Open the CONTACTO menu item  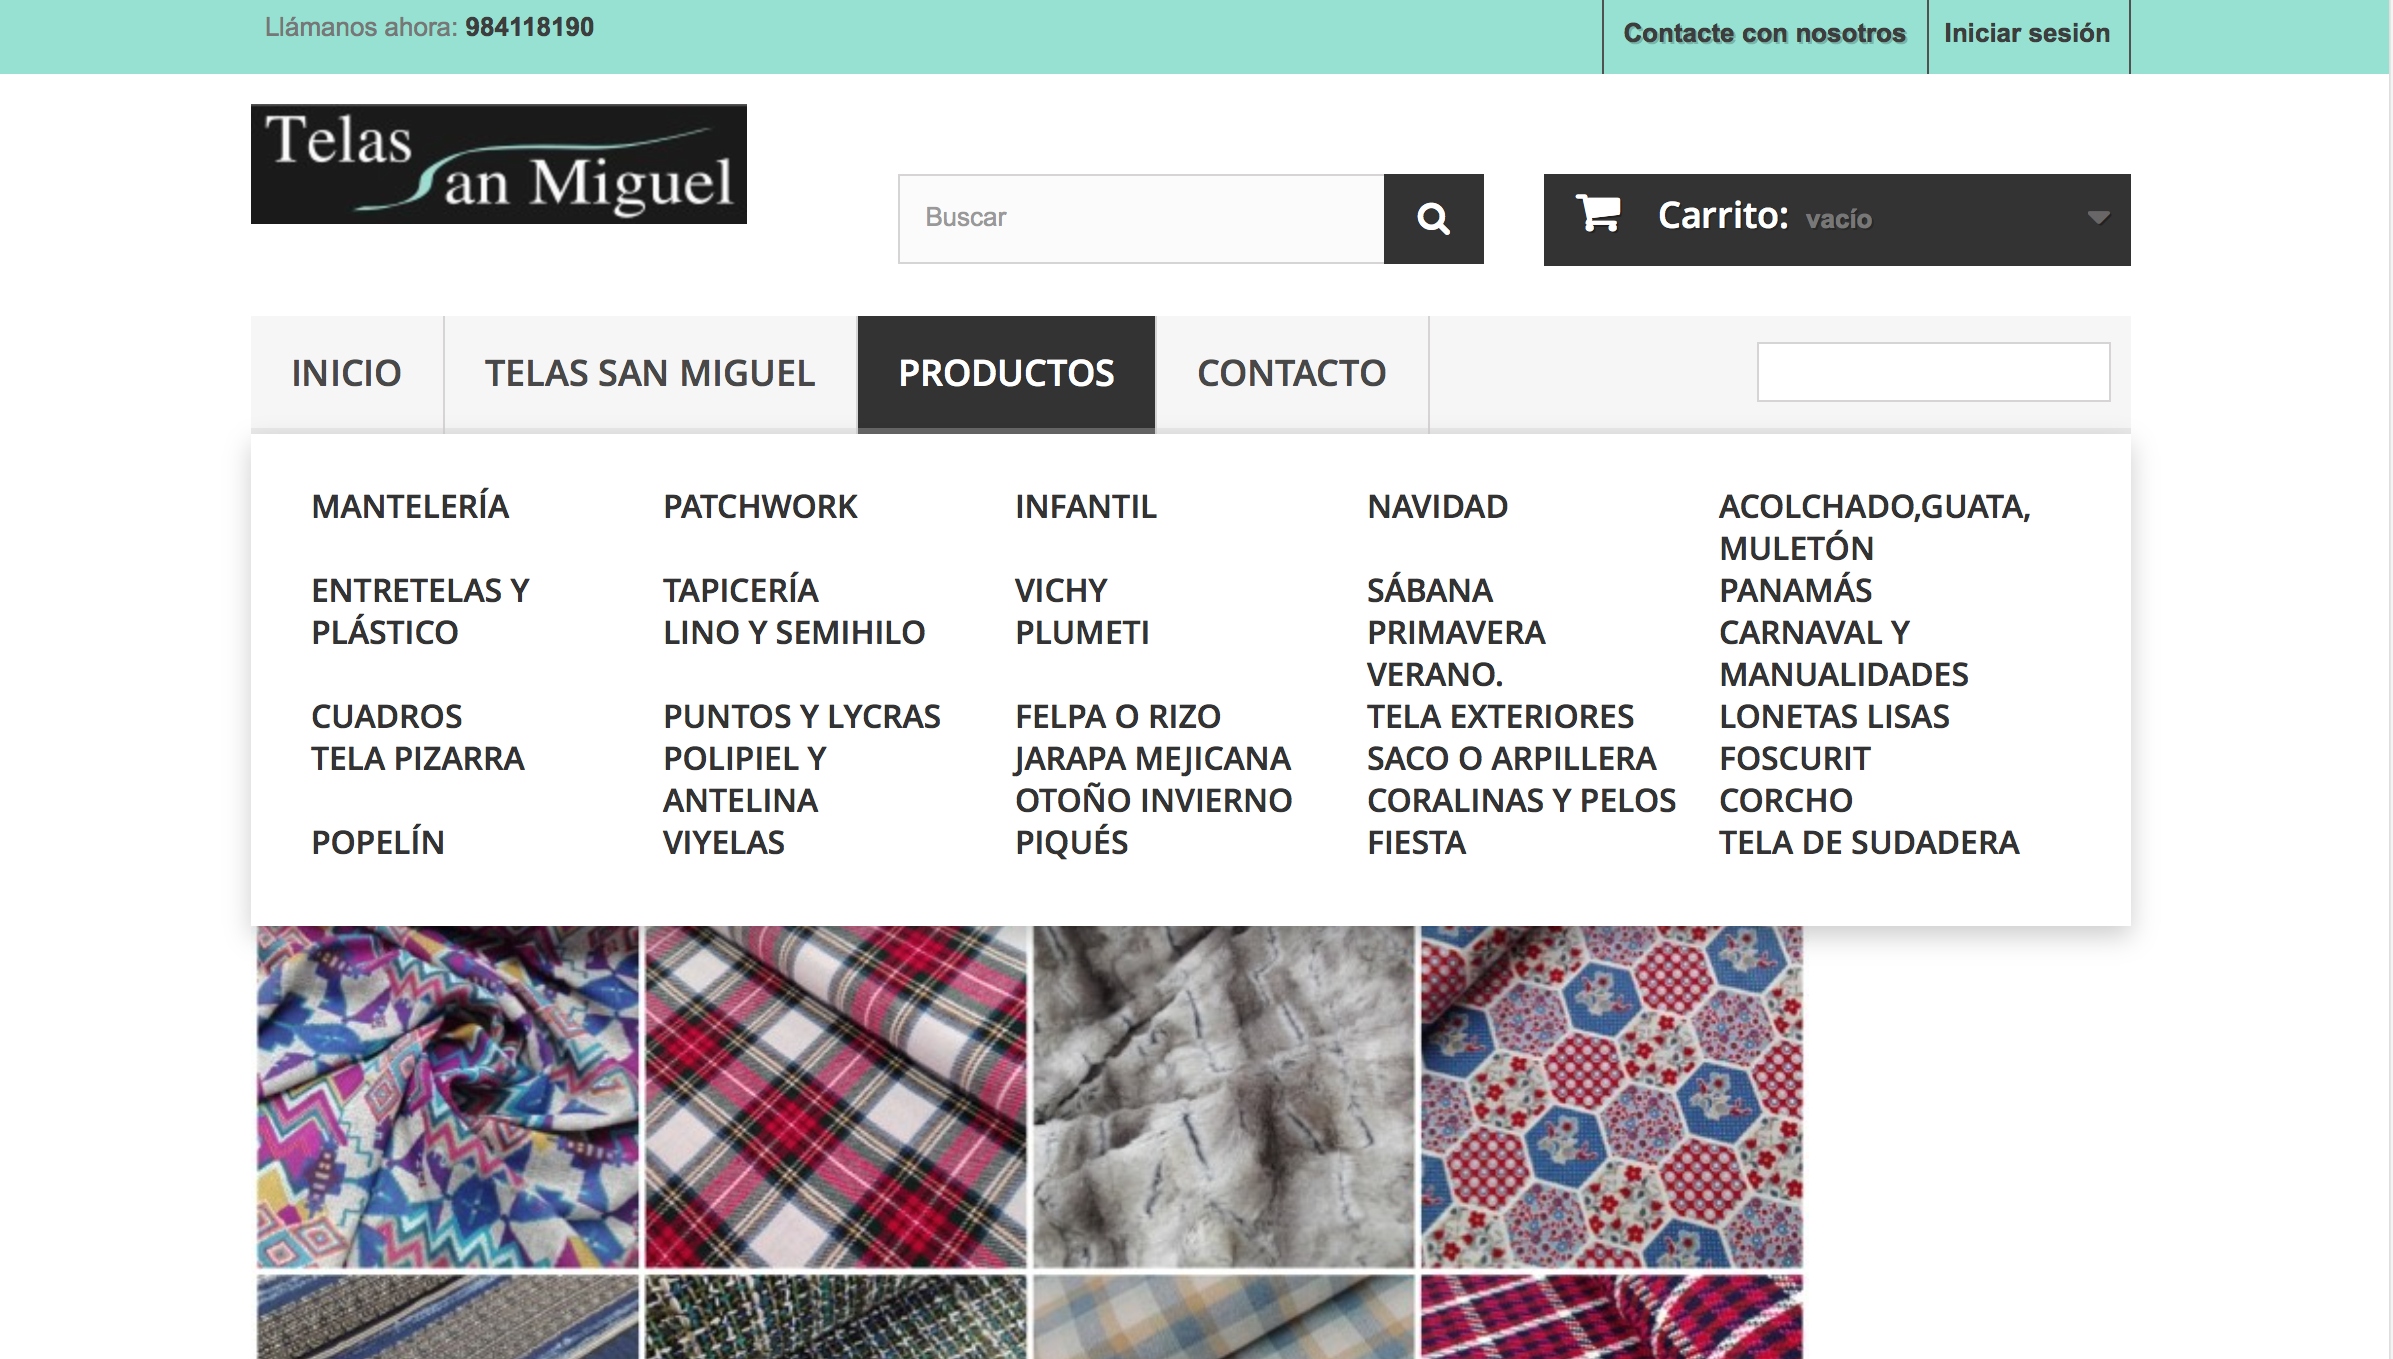pyautogui.click(x=1291, y=373)
